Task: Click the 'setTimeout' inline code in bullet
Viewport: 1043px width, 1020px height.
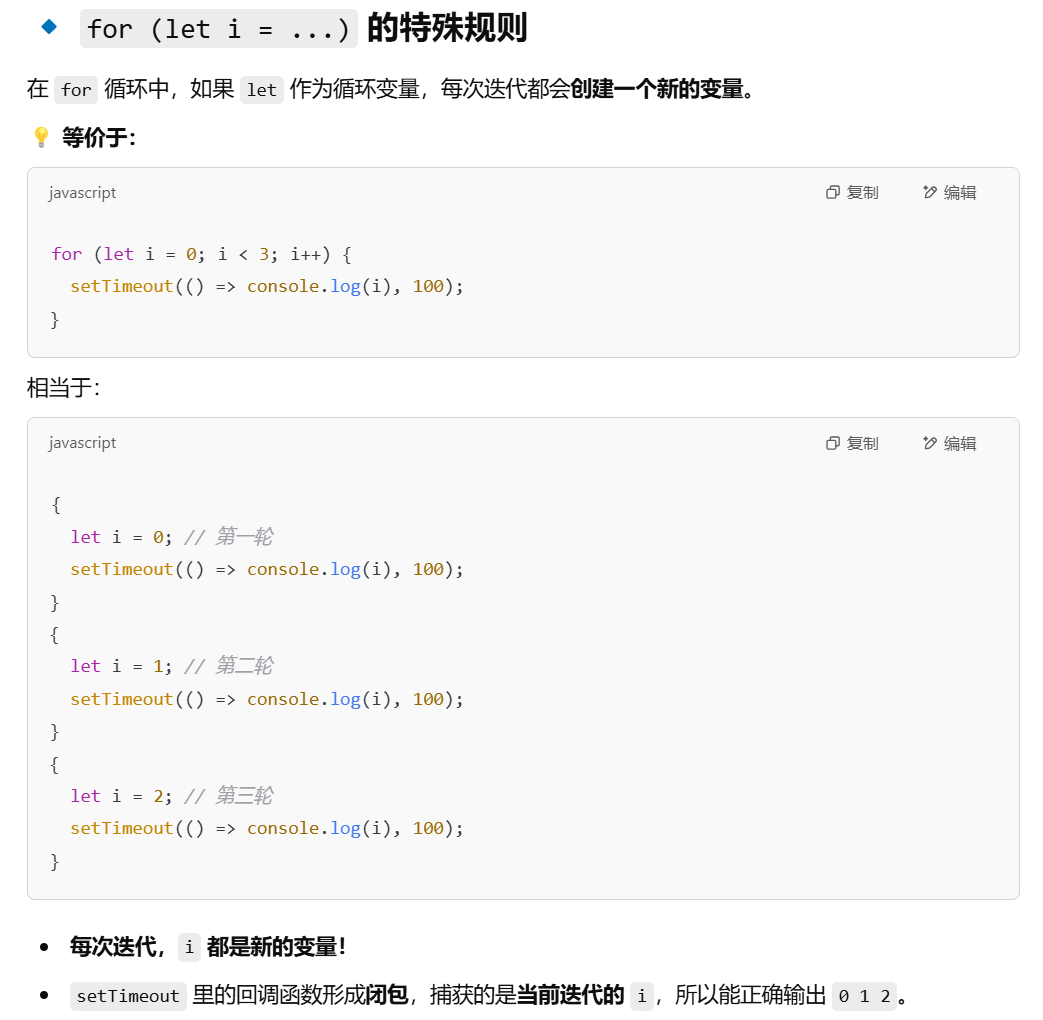Action: 128,995
